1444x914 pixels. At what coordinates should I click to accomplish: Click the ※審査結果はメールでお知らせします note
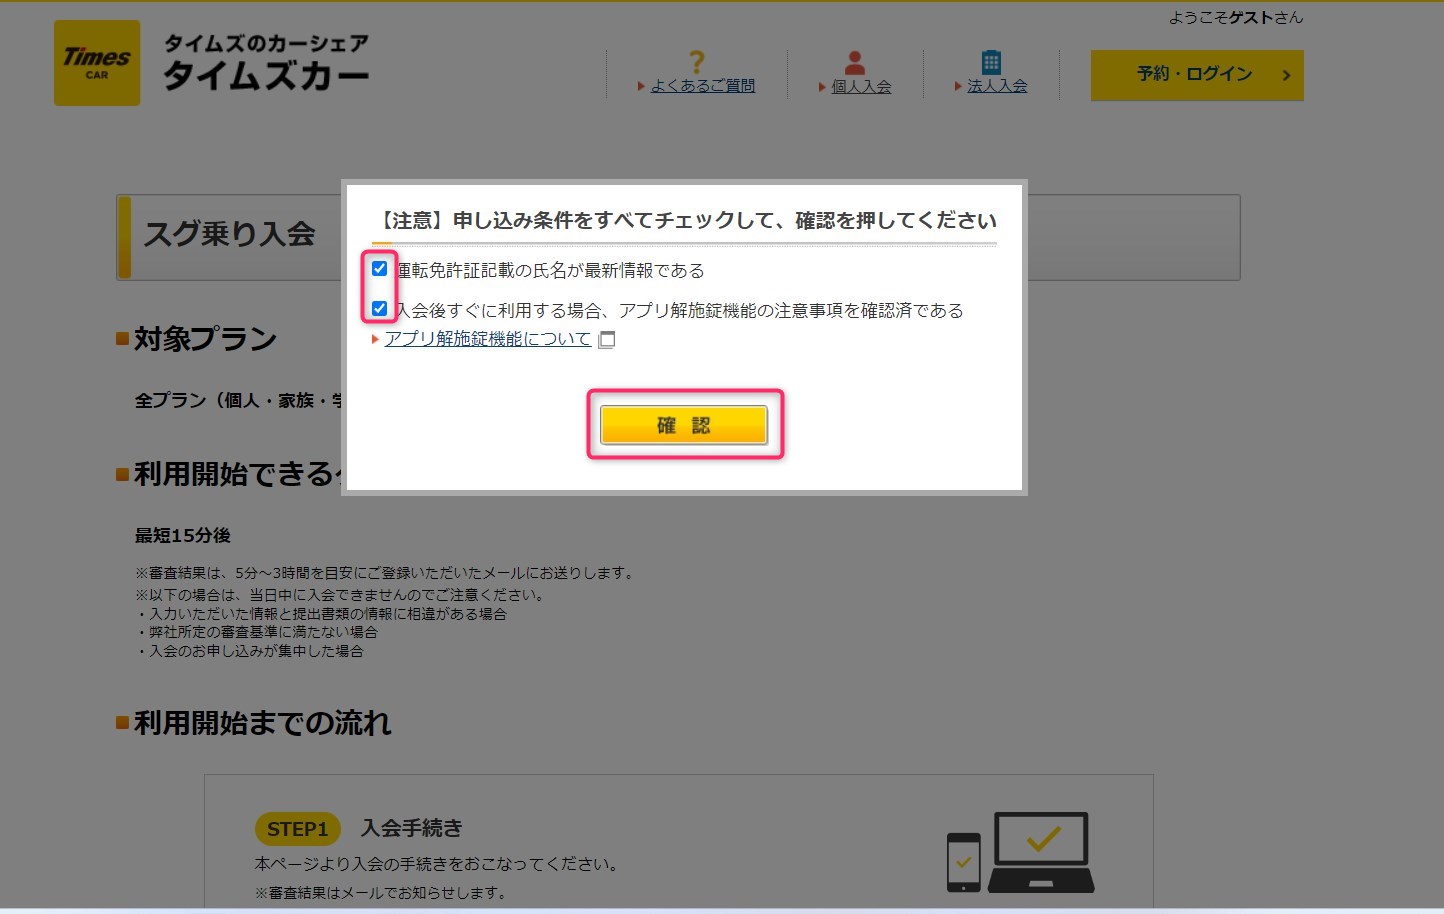tap(381, 892)
